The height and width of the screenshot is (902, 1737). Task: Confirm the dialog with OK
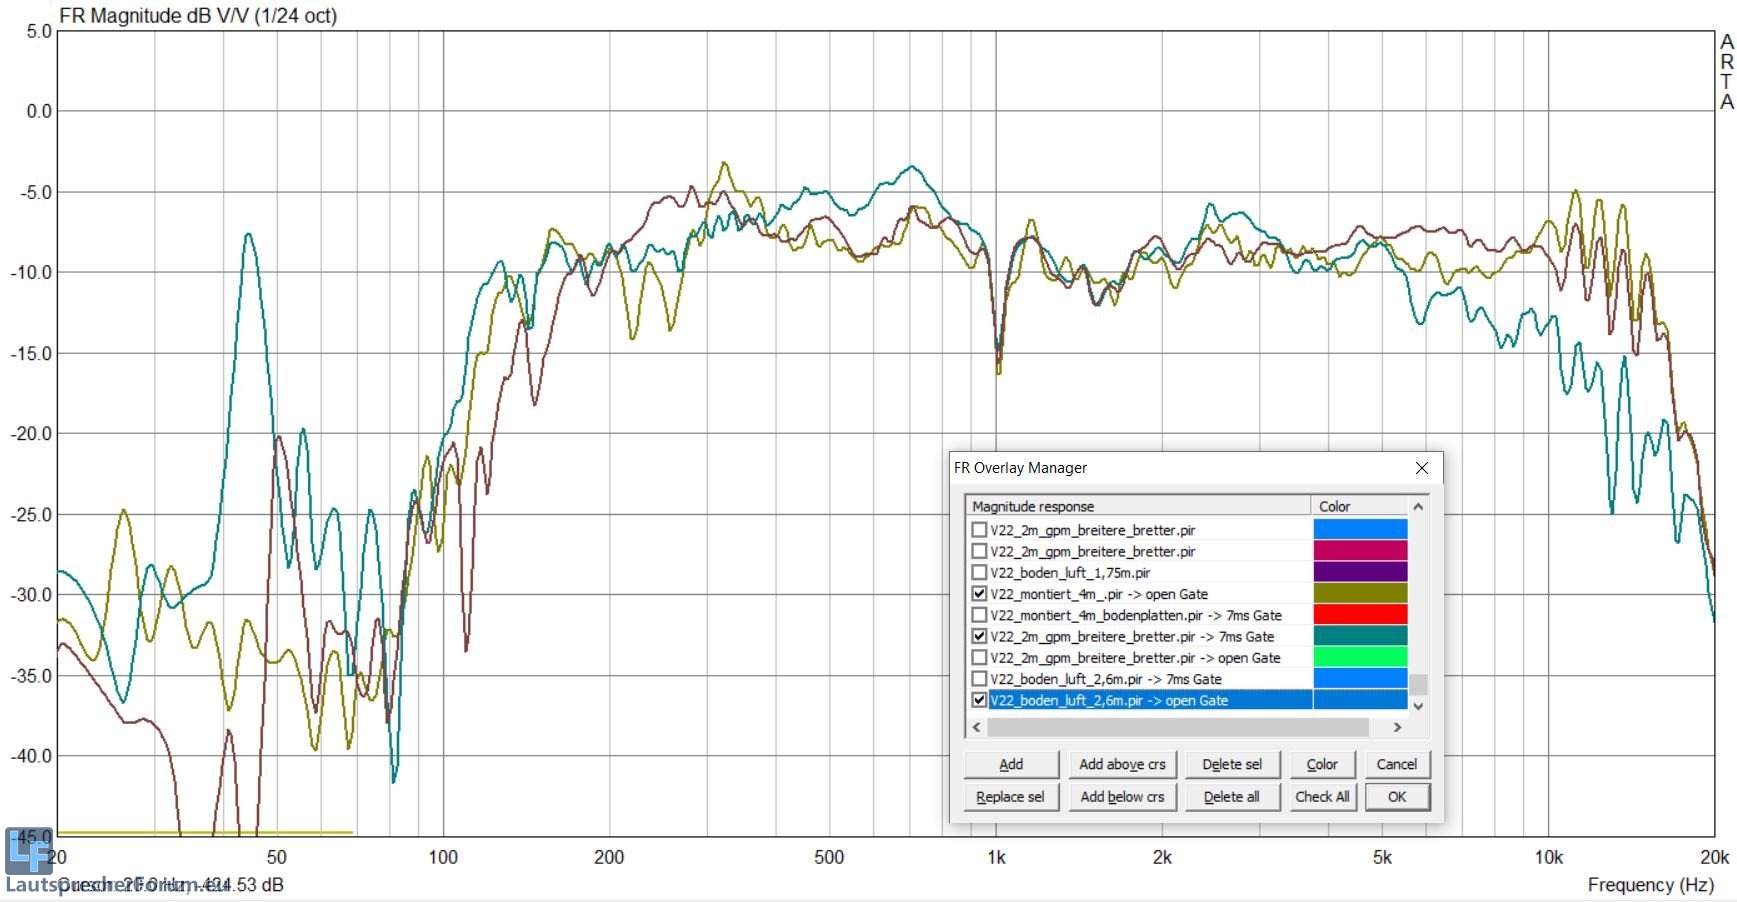[1397, 797]
